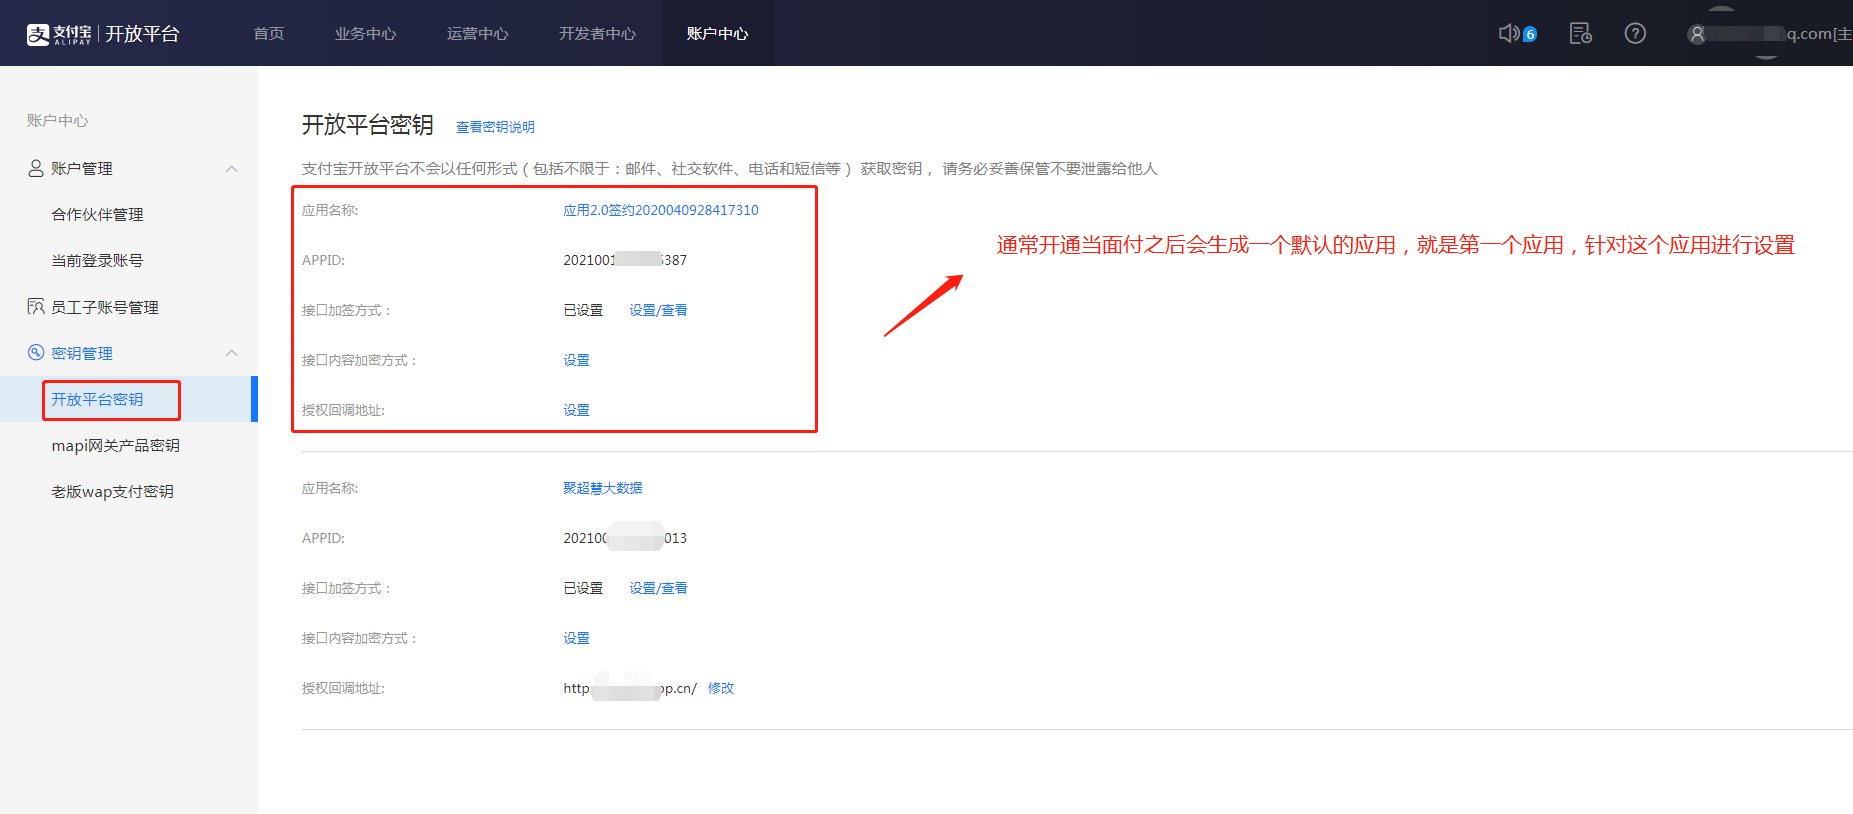The image size is (1853, 814).
Task: Click 已设置 status of first app
Action: 583,310
